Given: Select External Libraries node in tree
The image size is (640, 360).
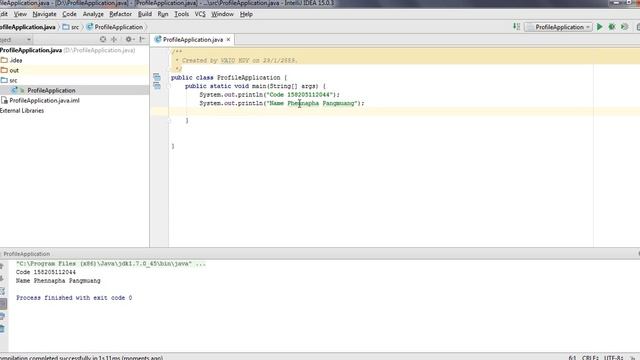Looking at the screenshot, I should (22, 111).
